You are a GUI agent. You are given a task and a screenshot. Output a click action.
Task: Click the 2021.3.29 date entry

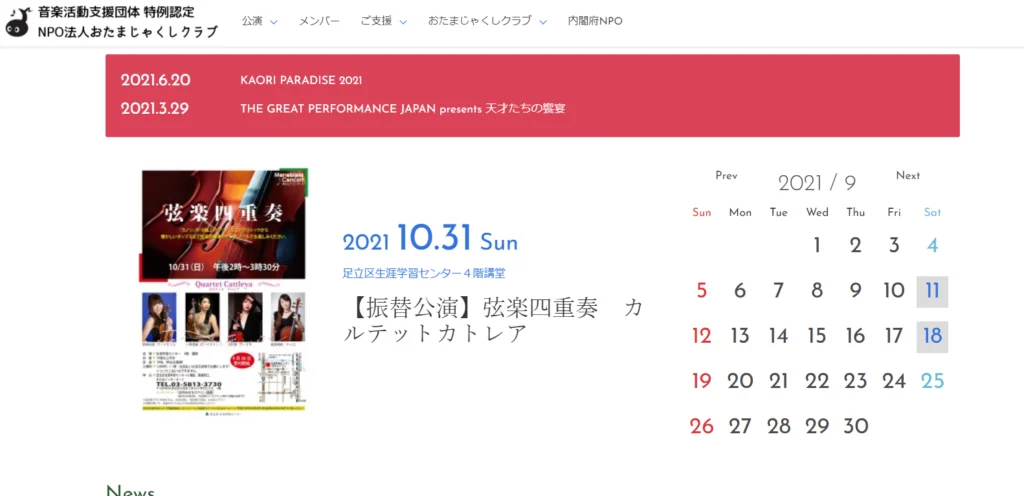click(x=155, y=109)
